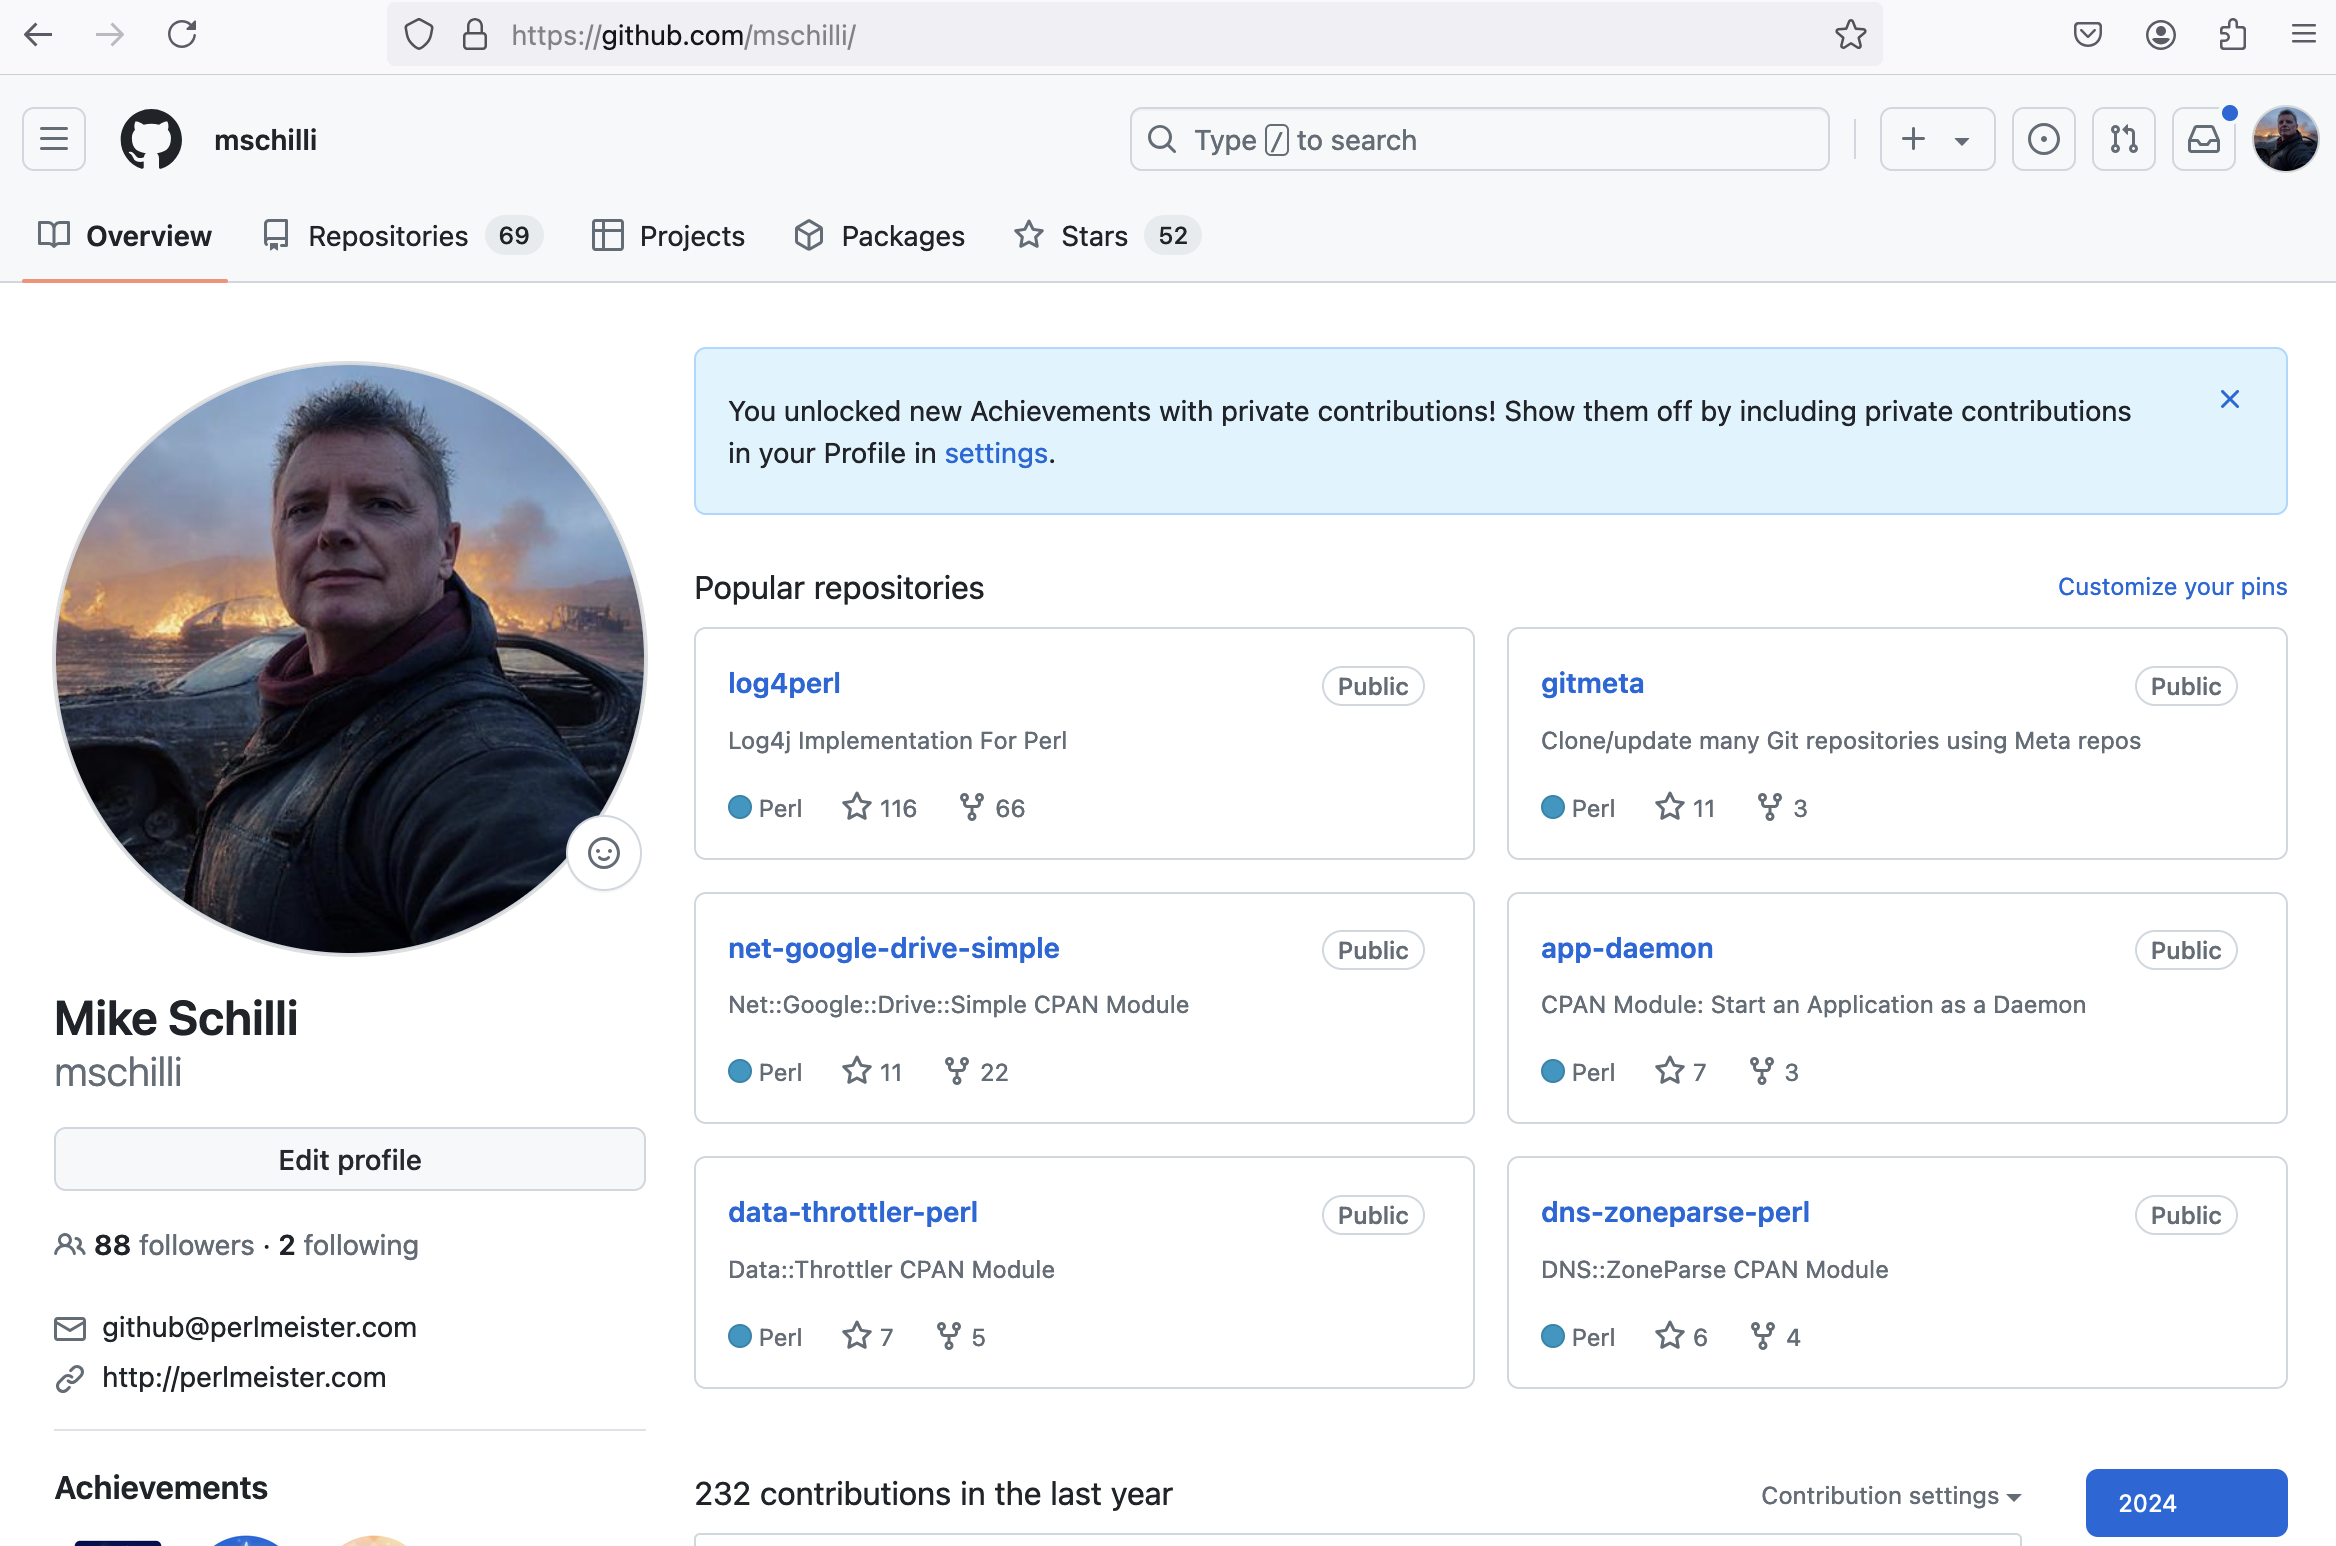
Task: Open the Achievements section heading
Action: coord(161,1488)
